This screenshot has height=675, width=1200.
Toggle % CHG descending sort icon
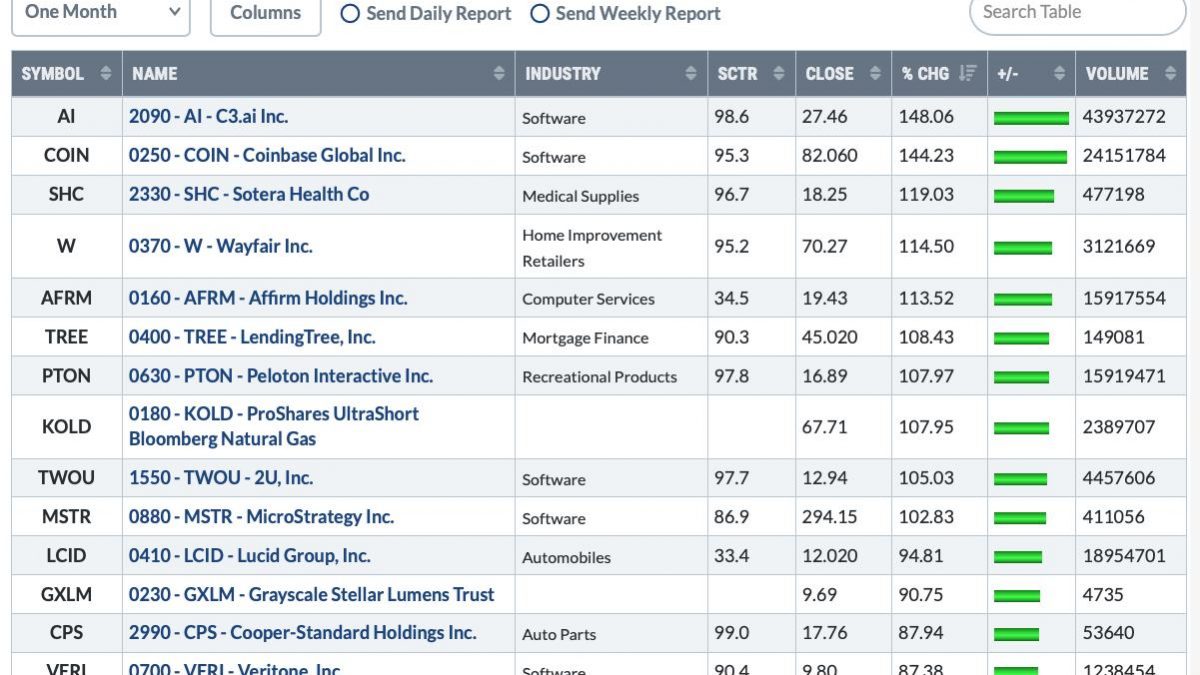click(967, 74)
